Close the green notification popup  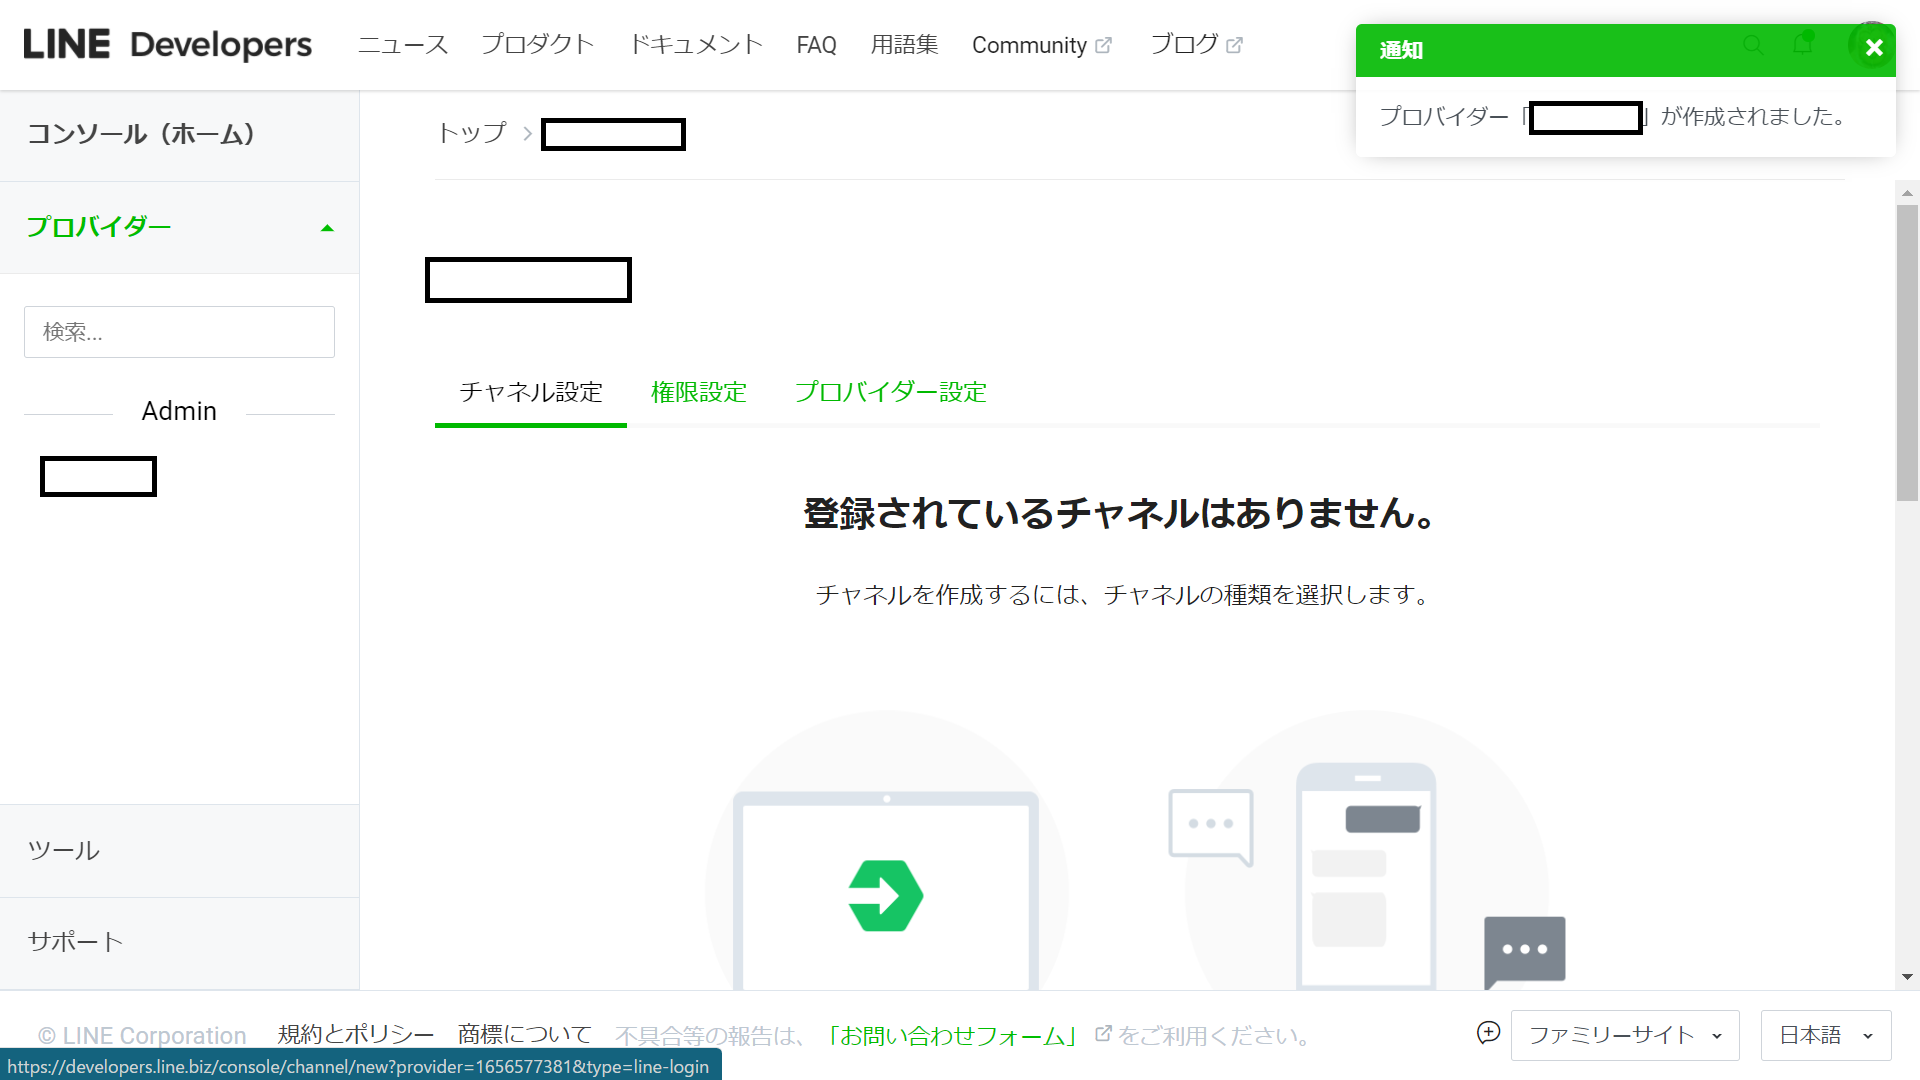click(1874, 47)
